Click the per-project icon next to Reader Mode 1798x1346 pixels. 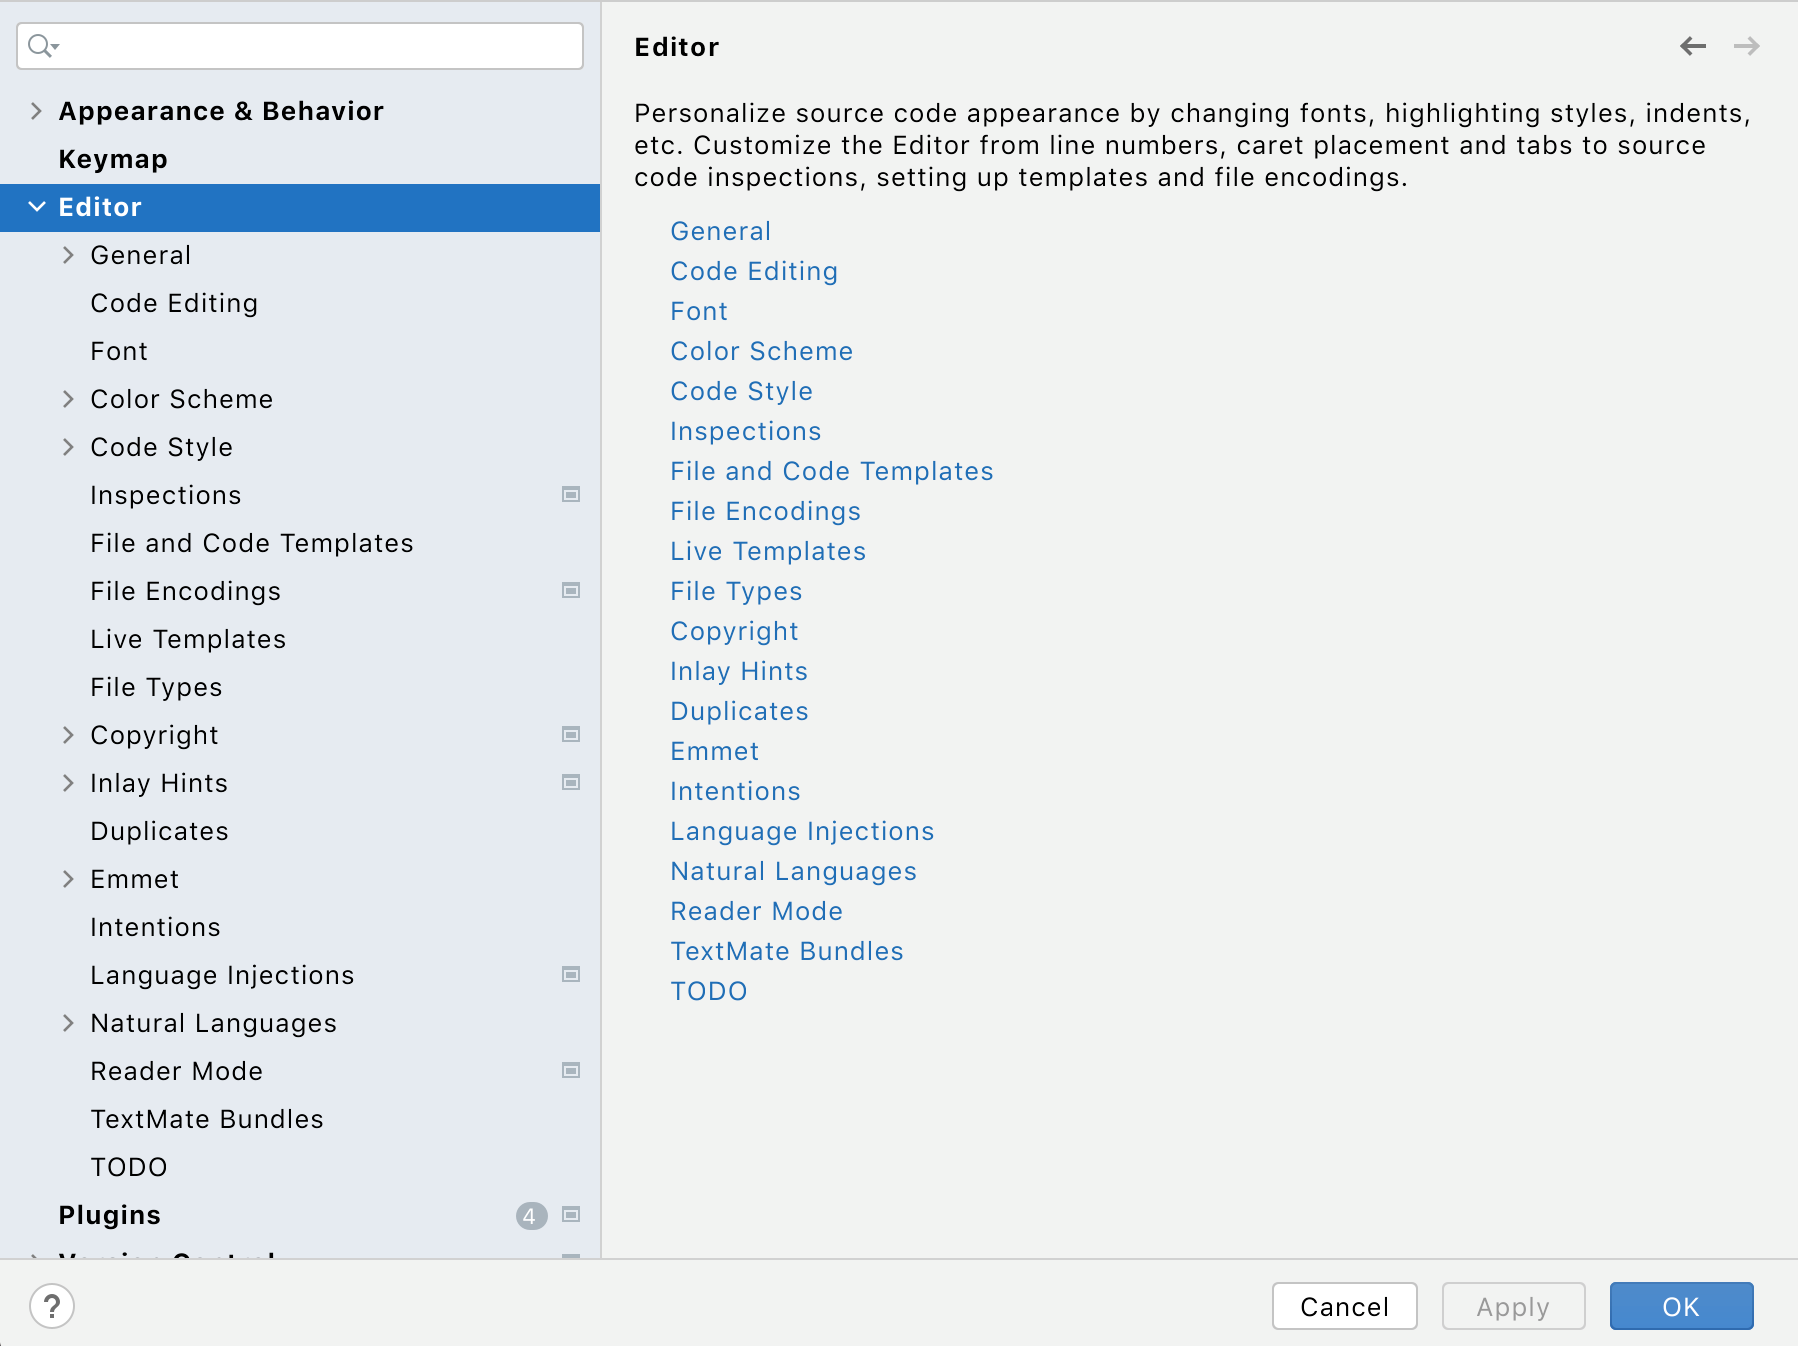click(571, 1070)
